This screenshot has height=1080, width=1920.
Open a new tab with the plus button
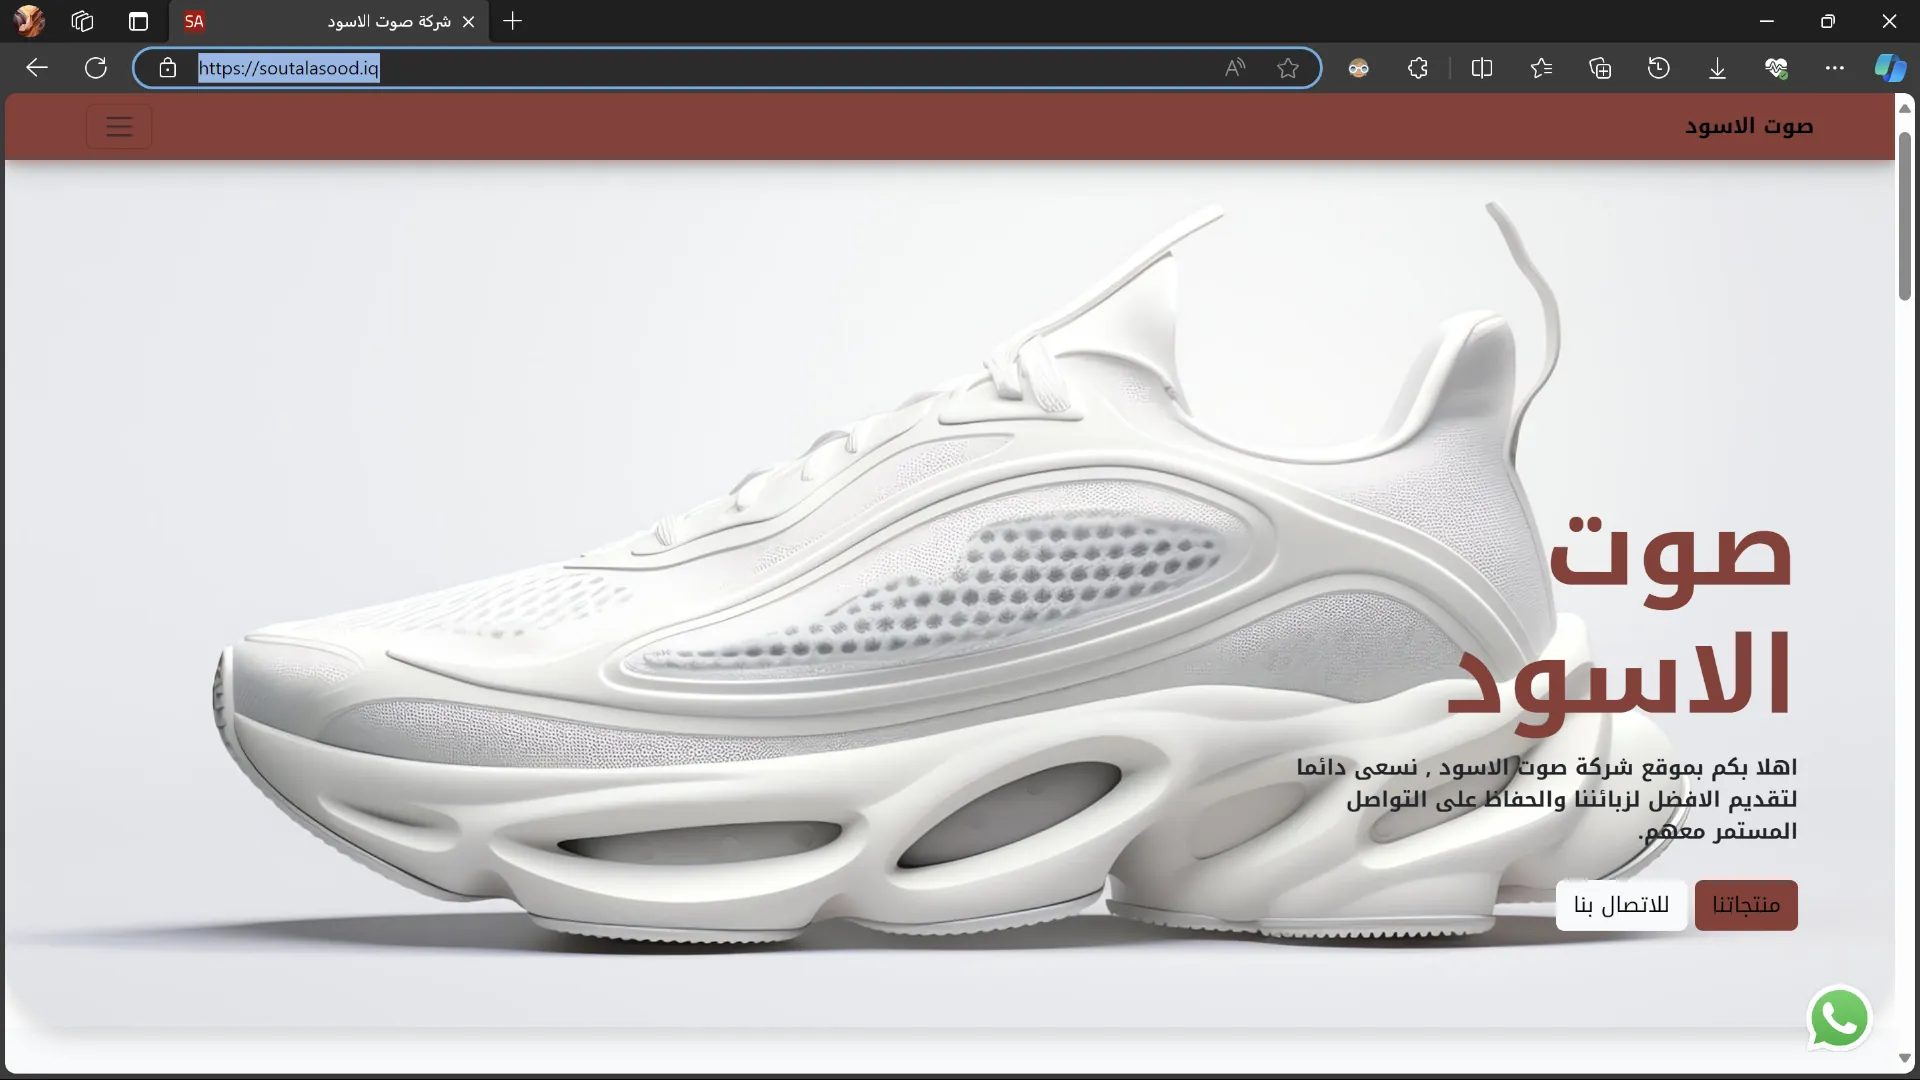pos(512,21)
